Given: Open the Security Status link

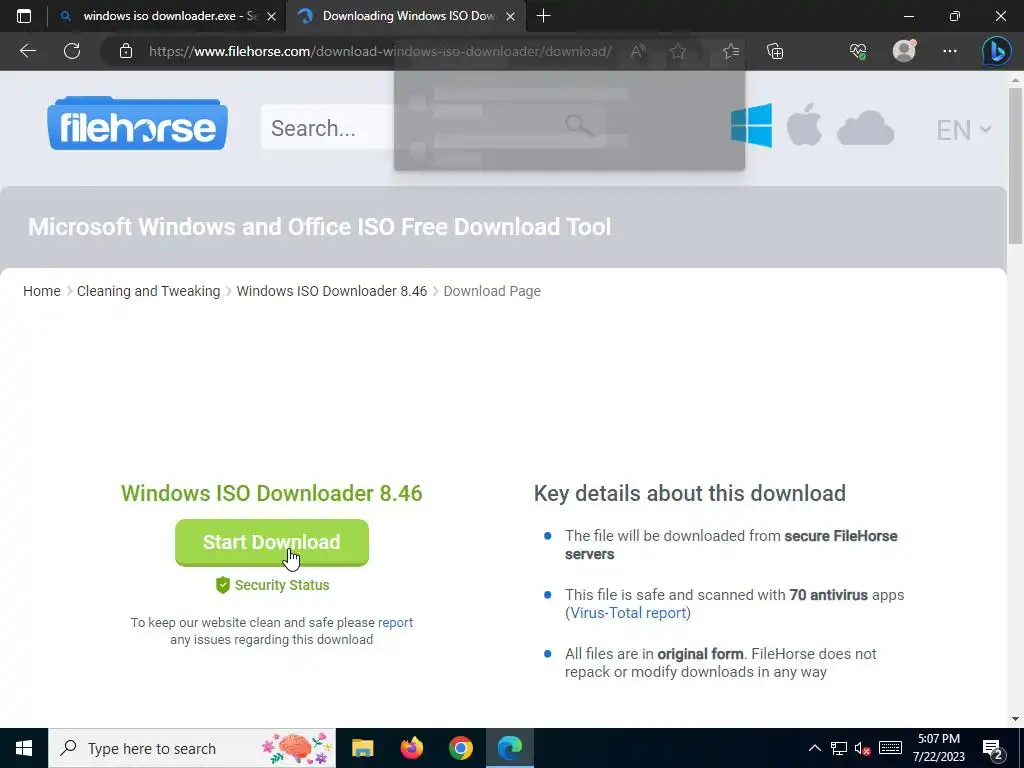Looking at the screenshot, I should click(x=272, y=585).
